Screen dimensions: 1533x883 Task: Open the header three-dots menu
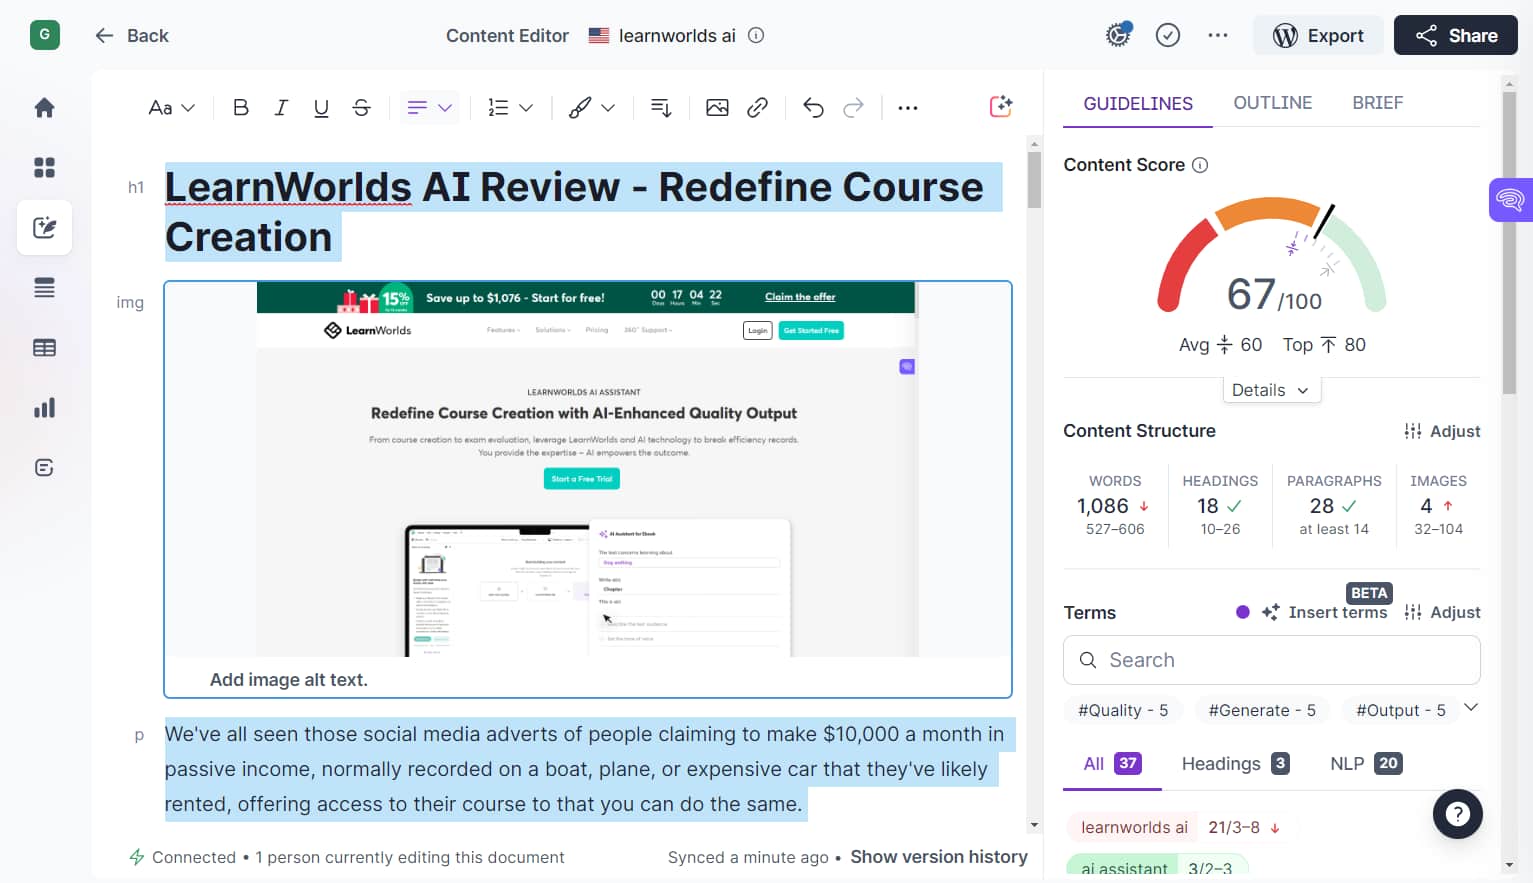(1217, 35)
